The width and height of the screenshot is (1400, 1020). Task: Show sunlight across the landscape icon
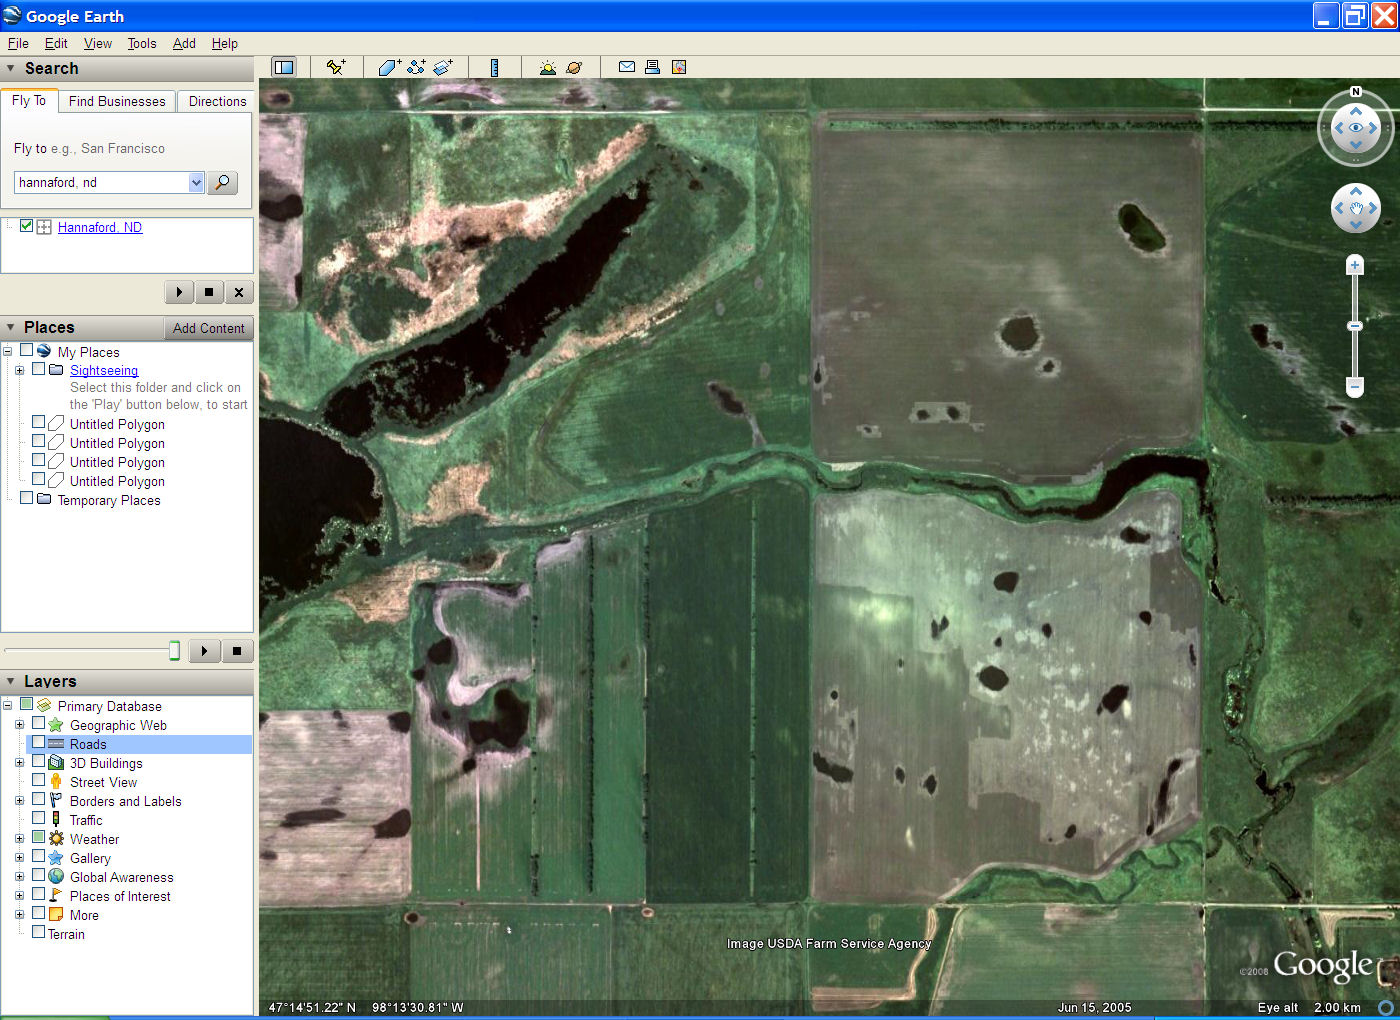(x=547, y=67)
